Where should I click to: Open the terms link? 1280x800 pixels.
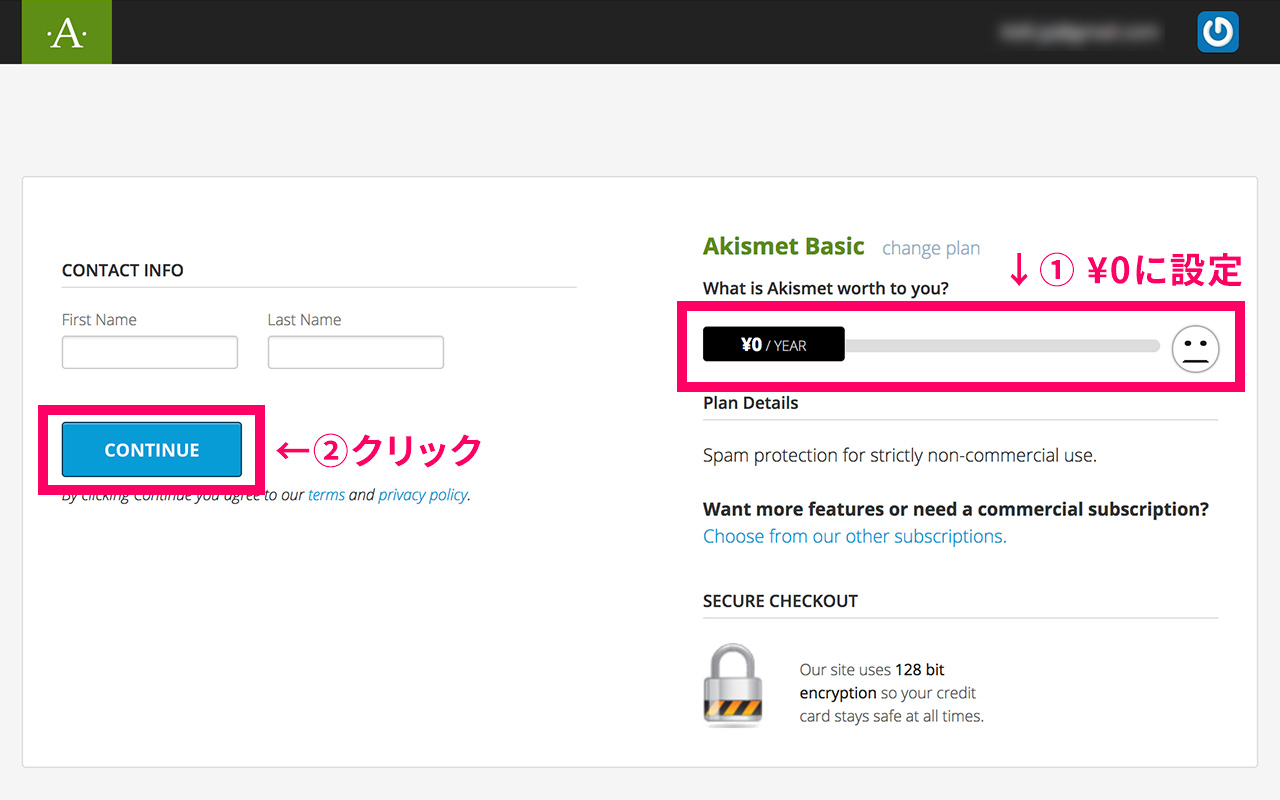pos(326,495)
